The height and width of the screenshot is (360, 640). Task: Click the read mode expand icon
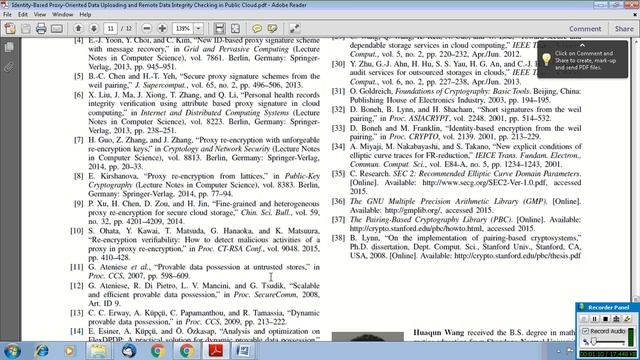click(294, 28)
